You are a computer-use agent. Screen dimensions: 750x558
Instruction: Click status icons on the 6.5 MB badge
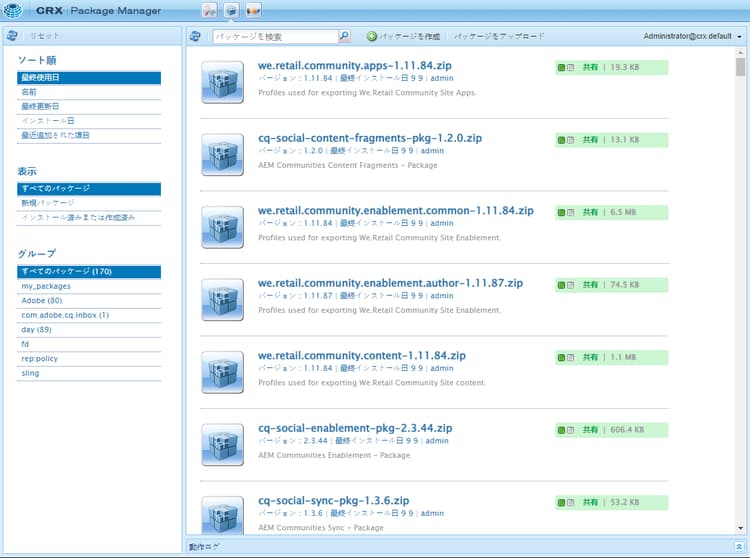click(x=566, y=212)
